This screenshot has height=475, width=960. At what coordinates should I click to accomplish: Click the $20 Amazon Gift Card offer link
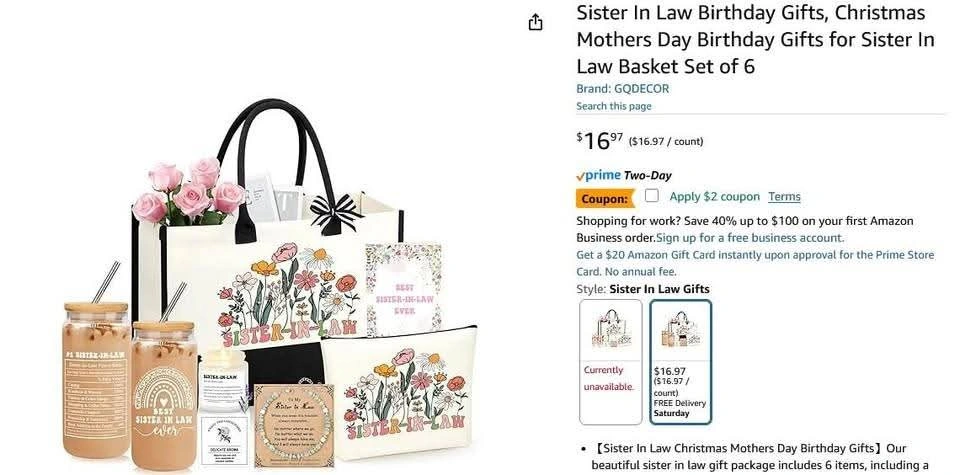click(755, 263)
